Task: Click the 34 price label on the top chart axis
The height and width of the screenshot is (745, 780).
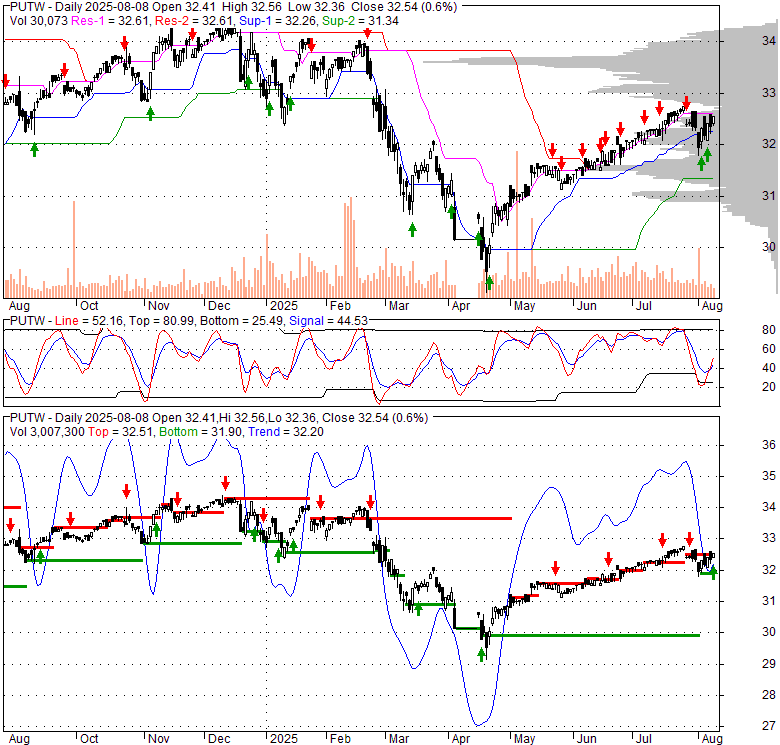Action: pos(769,41)
